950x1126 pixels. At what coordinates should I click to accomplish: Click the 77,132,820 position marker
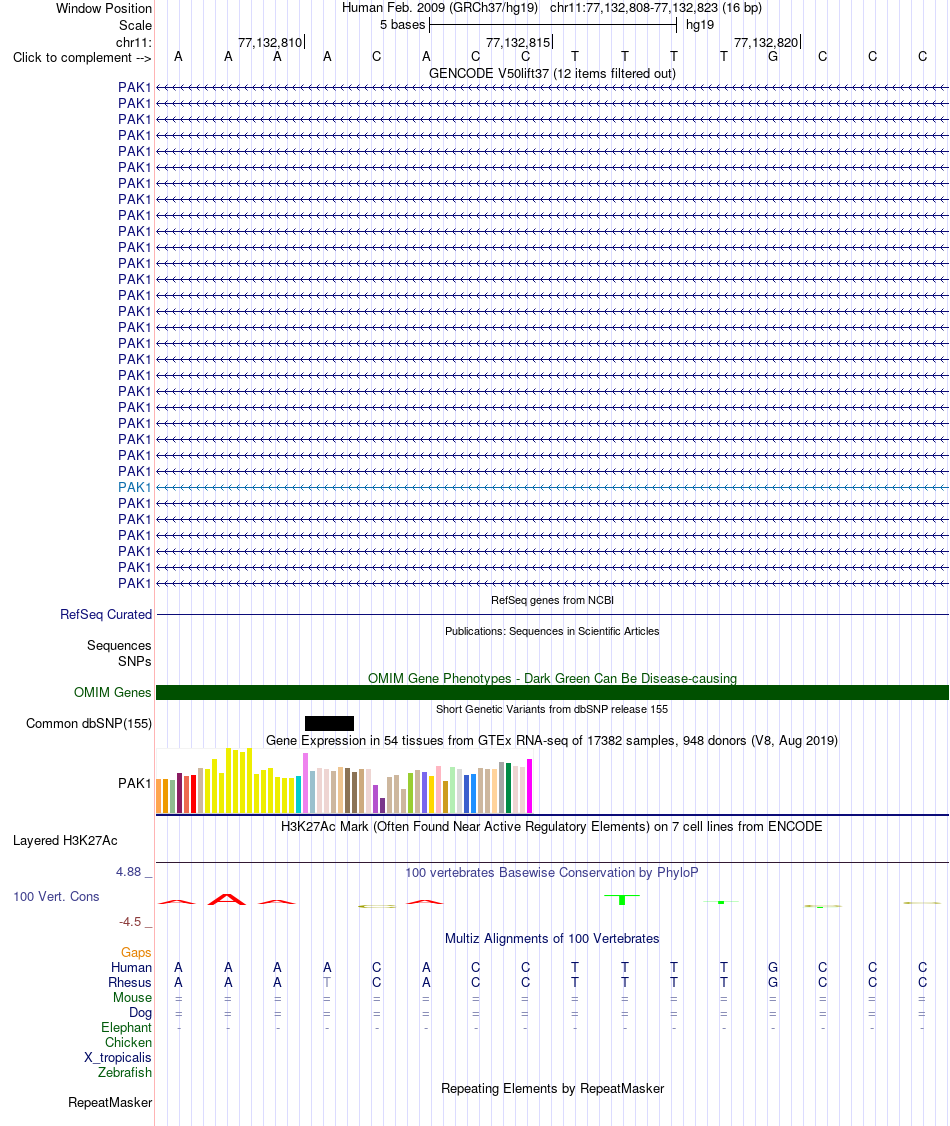(x=766, y=42)
